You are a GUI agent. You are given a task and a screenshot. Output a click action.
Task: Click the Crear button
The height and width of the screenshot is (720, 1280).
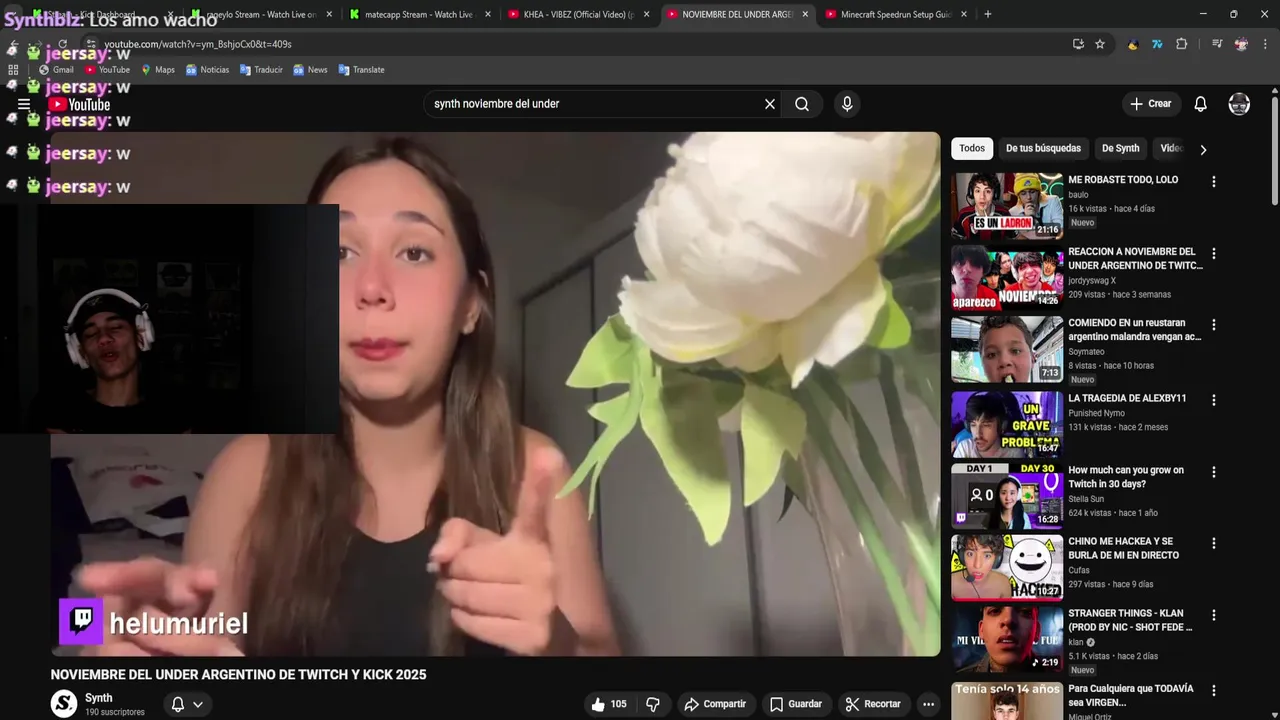pos(1150,104)
